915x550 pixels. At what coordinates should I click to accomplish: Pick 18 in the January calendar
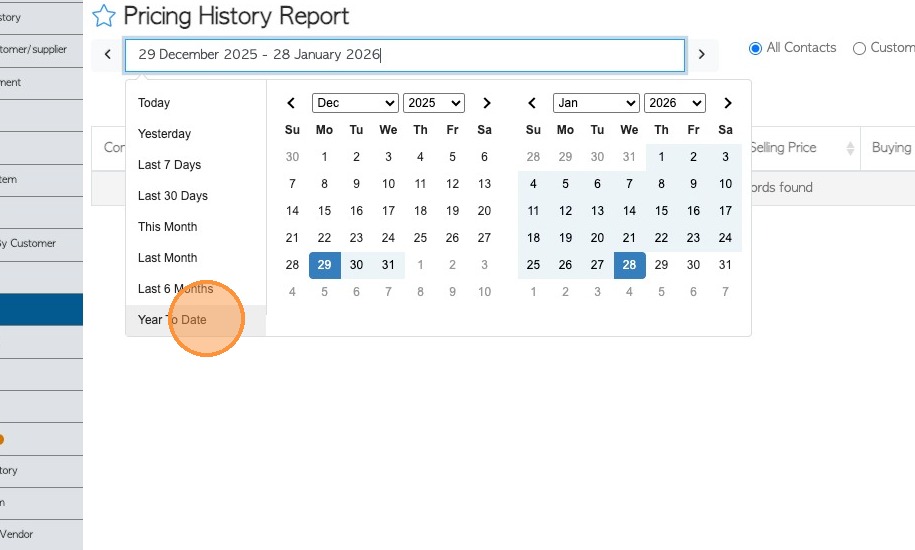[533, 238]
